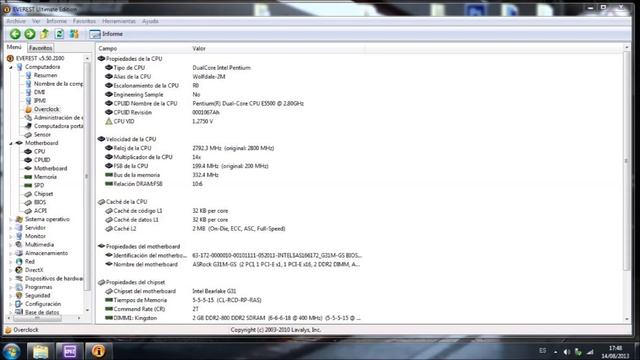
Task: Open the Chipset tree item
Action: [43, 194]
